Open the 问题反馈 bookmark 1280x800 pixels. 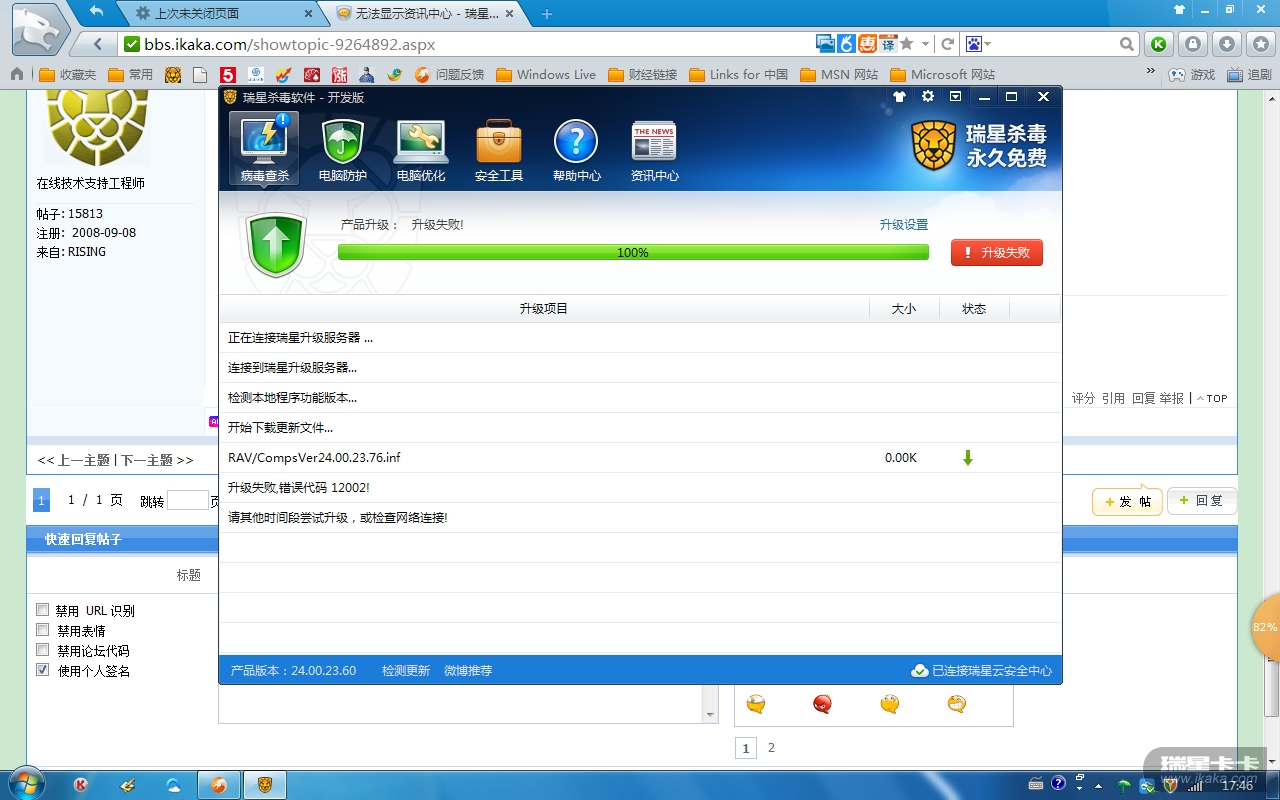[449, 74]
